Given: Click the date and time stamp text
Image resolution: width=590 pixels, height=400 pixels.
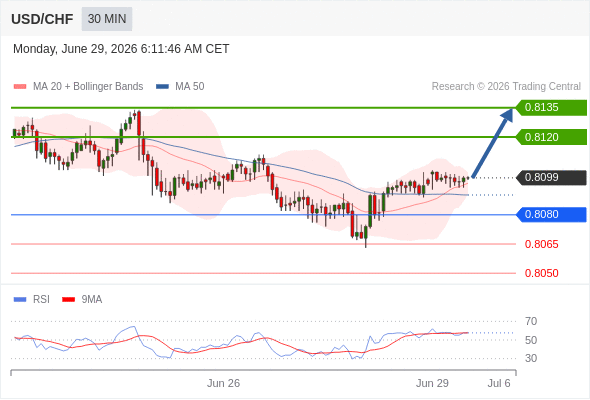Looking at the screenshot, I should (x=121, y=49).
